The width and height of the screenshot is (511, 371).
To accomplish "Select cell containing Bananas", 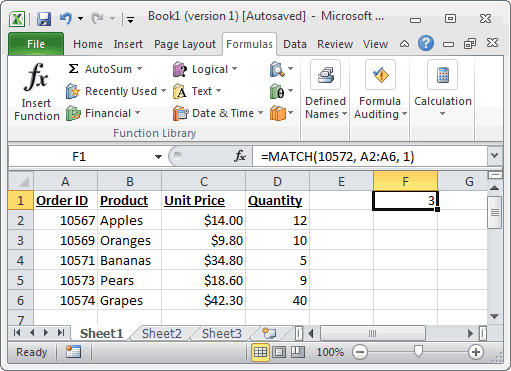I will tap(129, 260).
